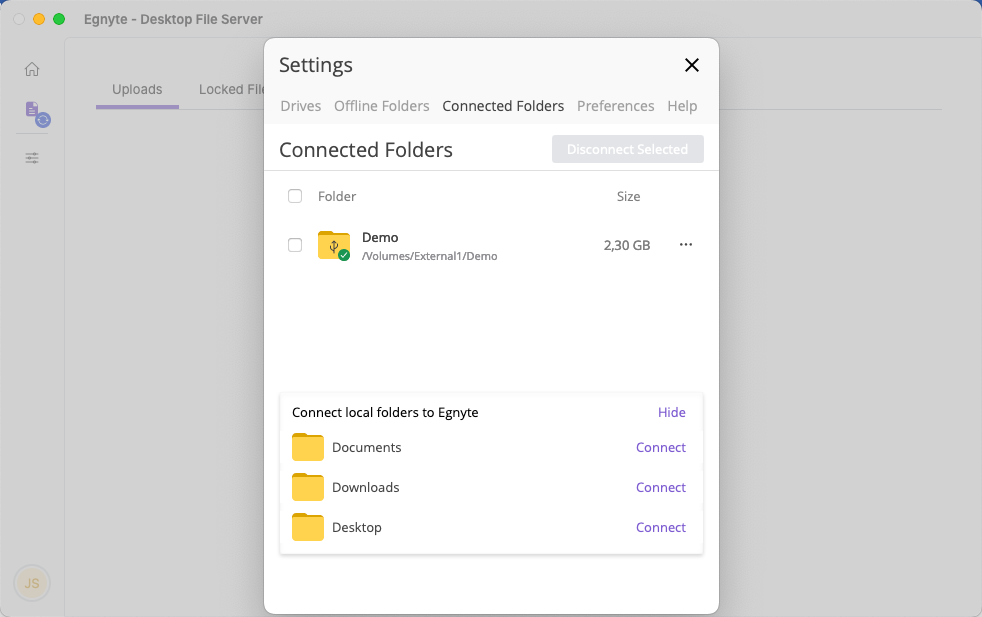Click the Demo folder icon
The width and height of the screenshot is (982, 617).
tap(334, 245)
